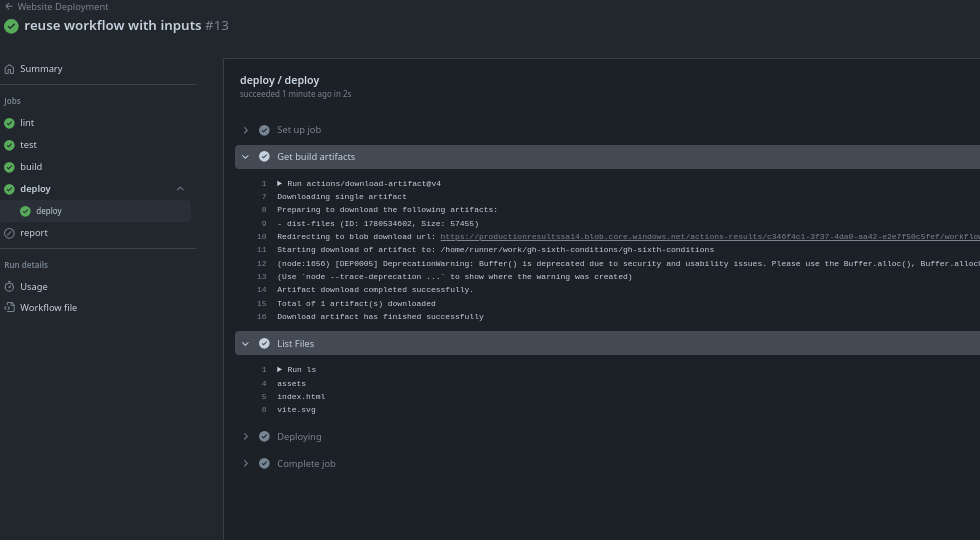
Task: Expand the Run ls log line
Action: point(280,370)
